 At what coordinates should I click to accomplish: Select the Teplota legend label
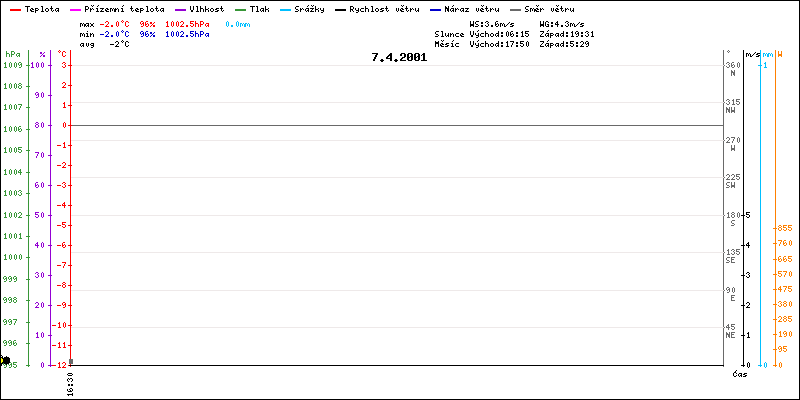click(x=42, y=8)
